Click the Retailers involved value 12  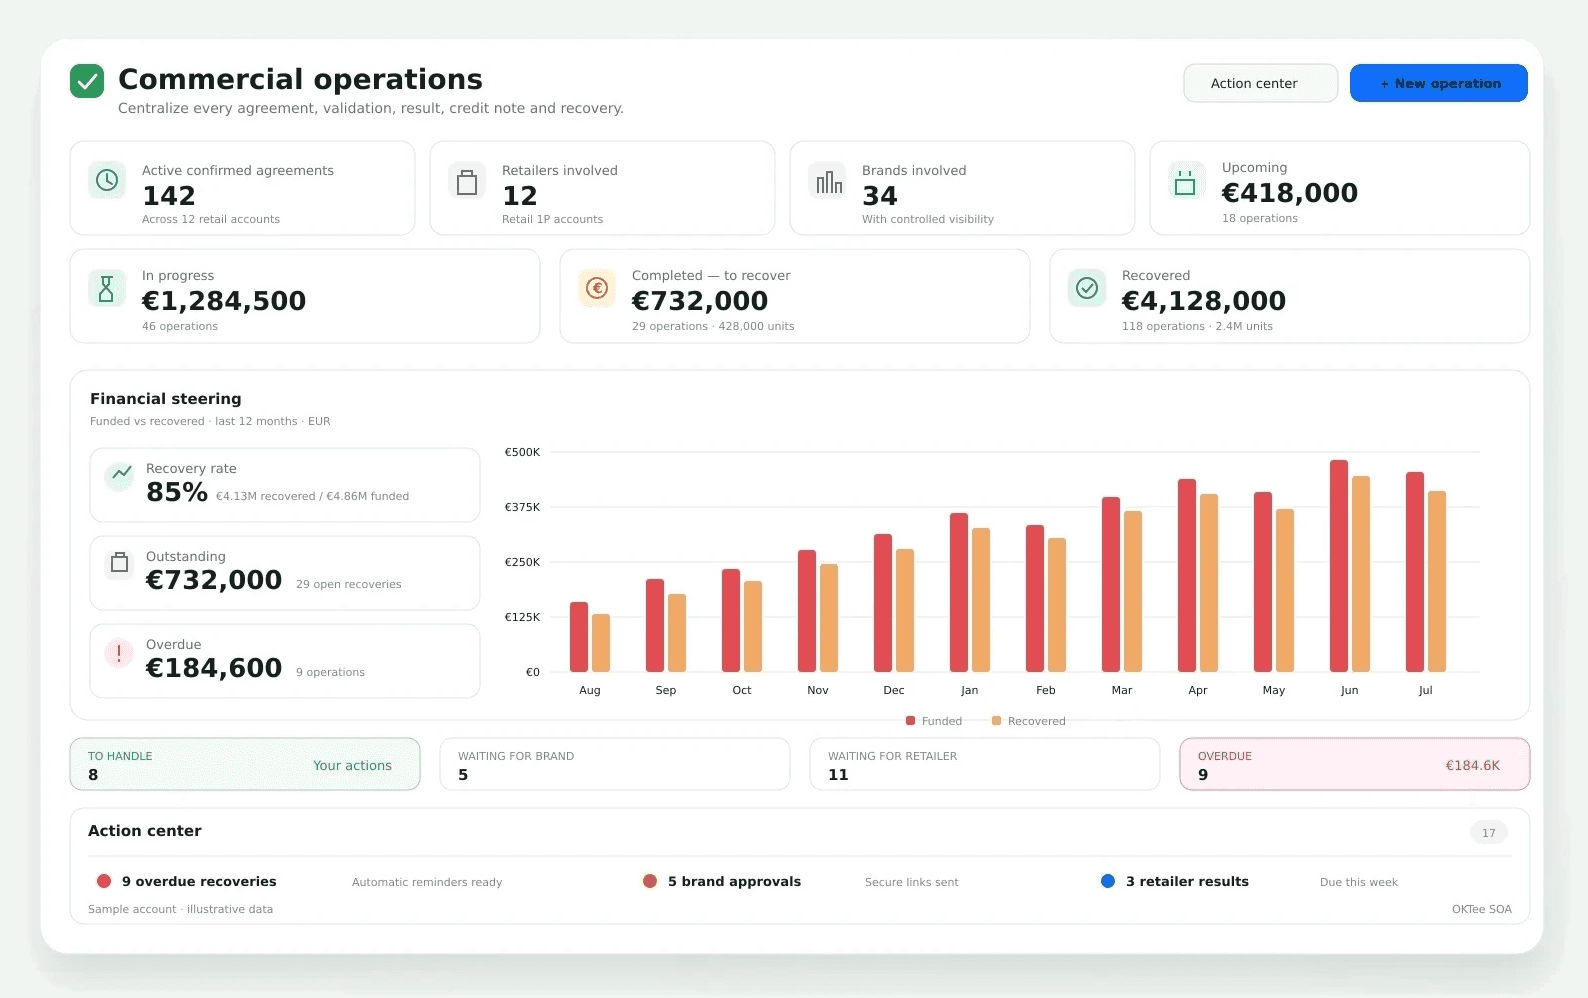[520, 196]
